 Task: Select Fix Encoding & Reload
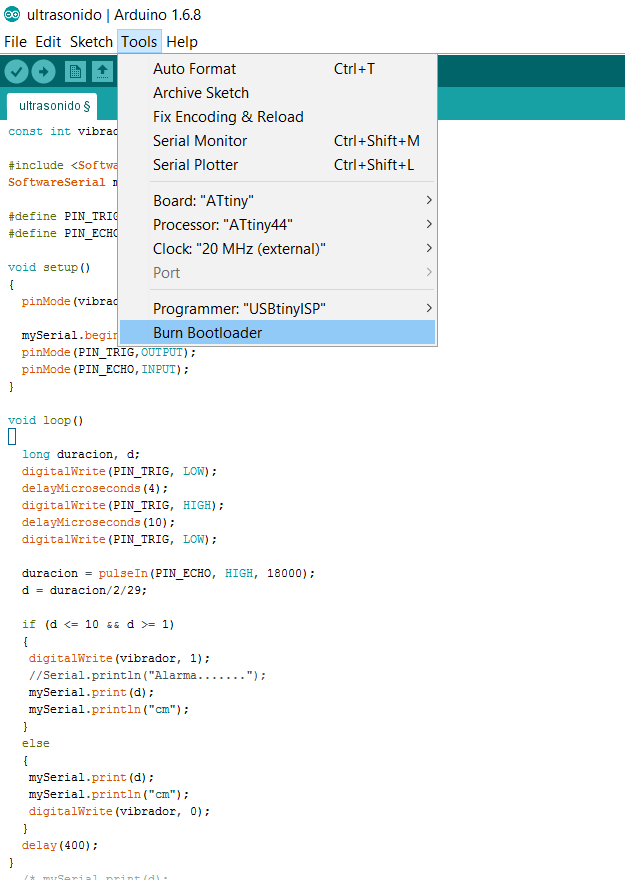coord(278,117)
